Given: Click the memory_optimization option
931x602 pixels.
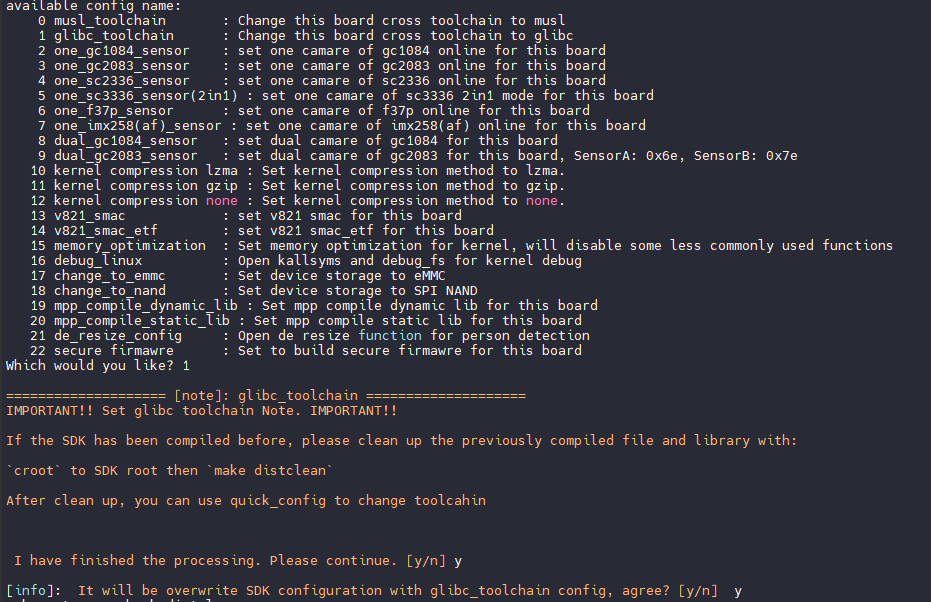Looking at the screenshot, I should coord(129,245).
